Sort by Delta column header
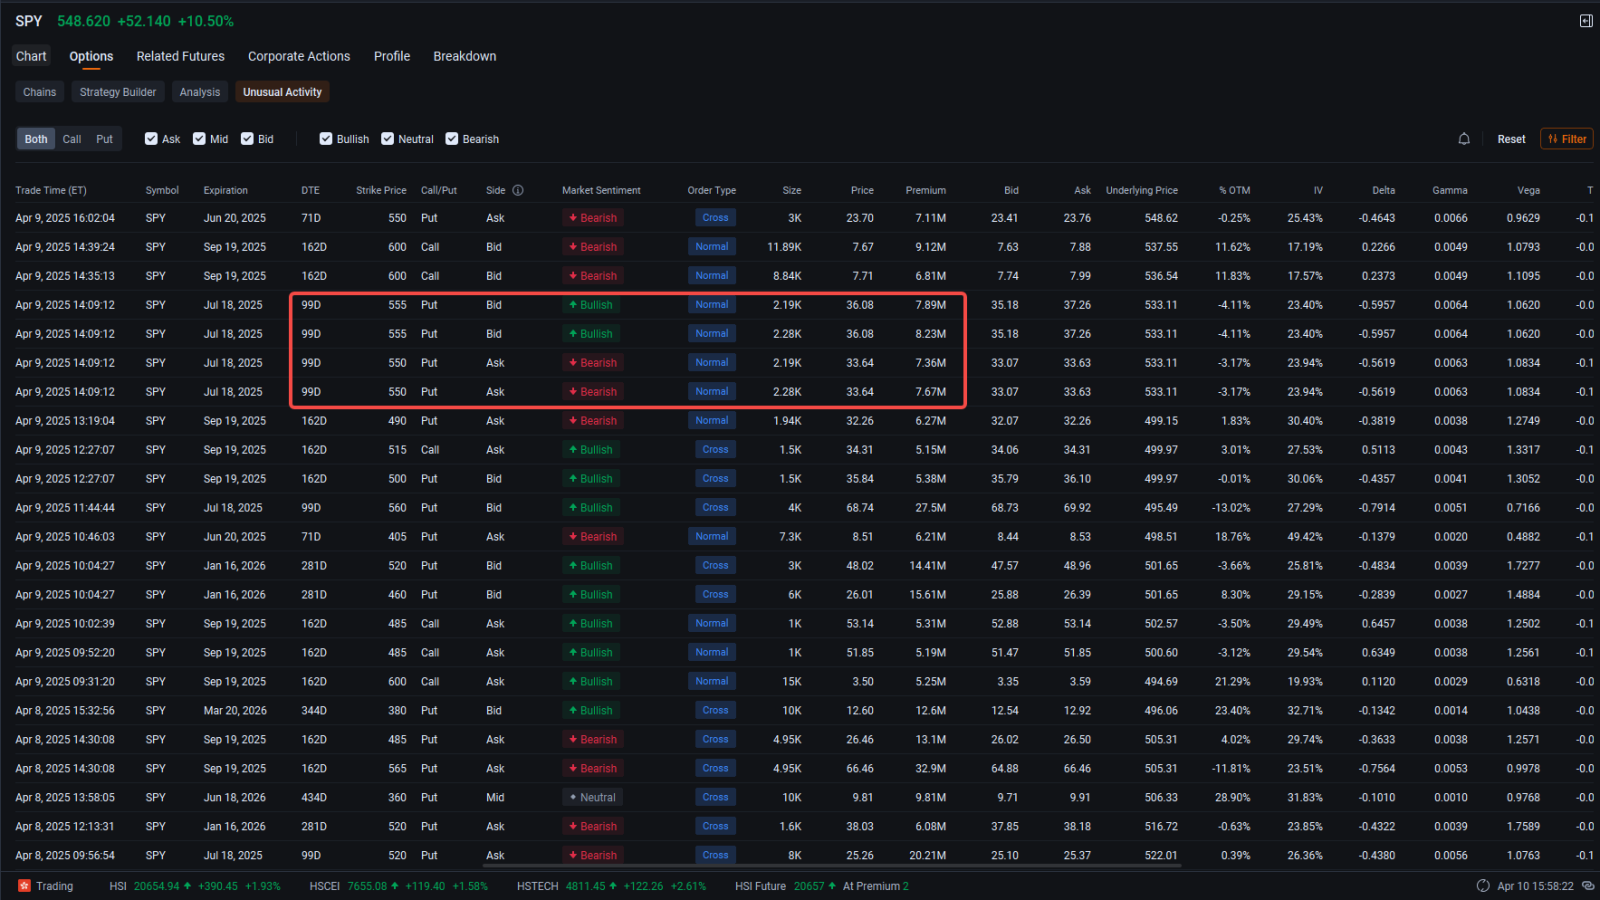This screenshot has height=900, width=1600. (x=1383, y=190)
